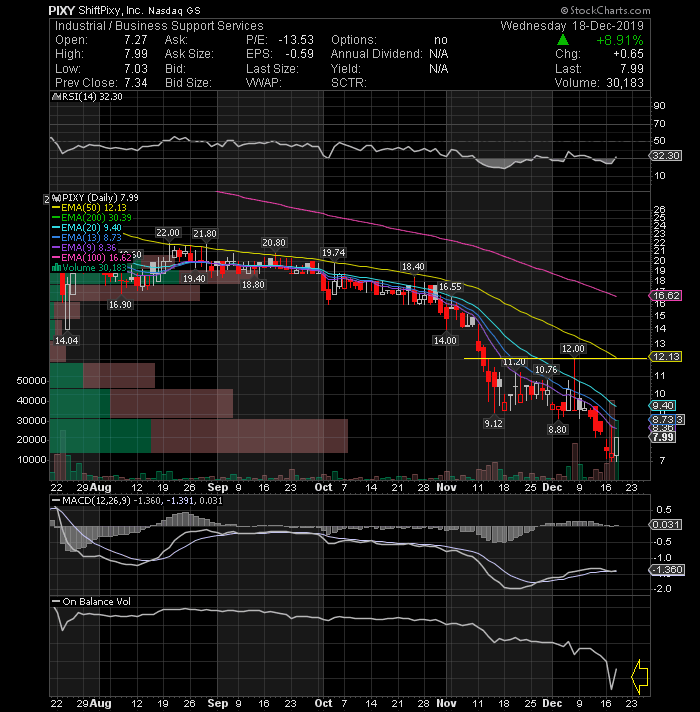
Task: Click the 18.40 price label
Action: pos(413,267)
